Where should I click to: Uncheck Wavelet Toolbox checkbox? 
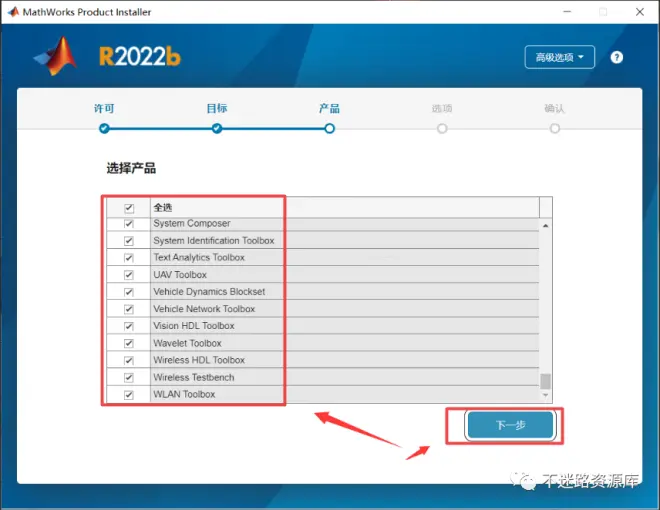[x=129, y=343]
